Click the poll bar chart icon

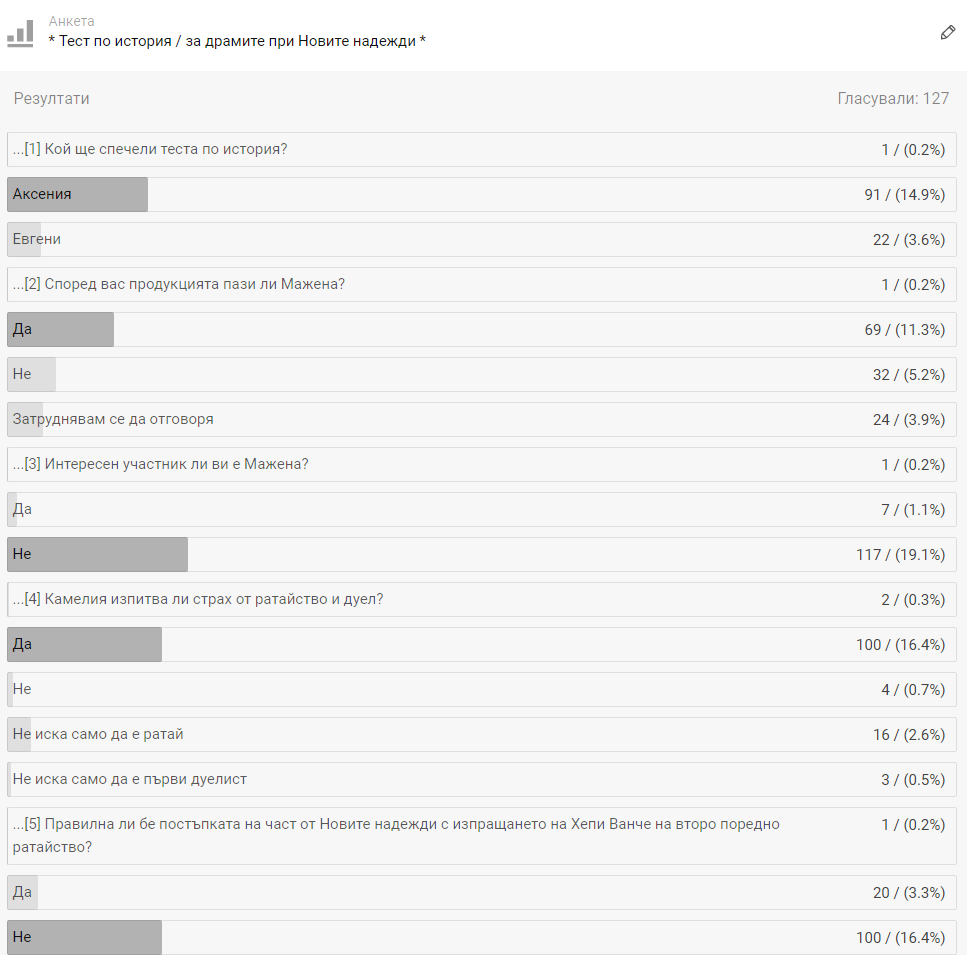[x=20, y=33]
